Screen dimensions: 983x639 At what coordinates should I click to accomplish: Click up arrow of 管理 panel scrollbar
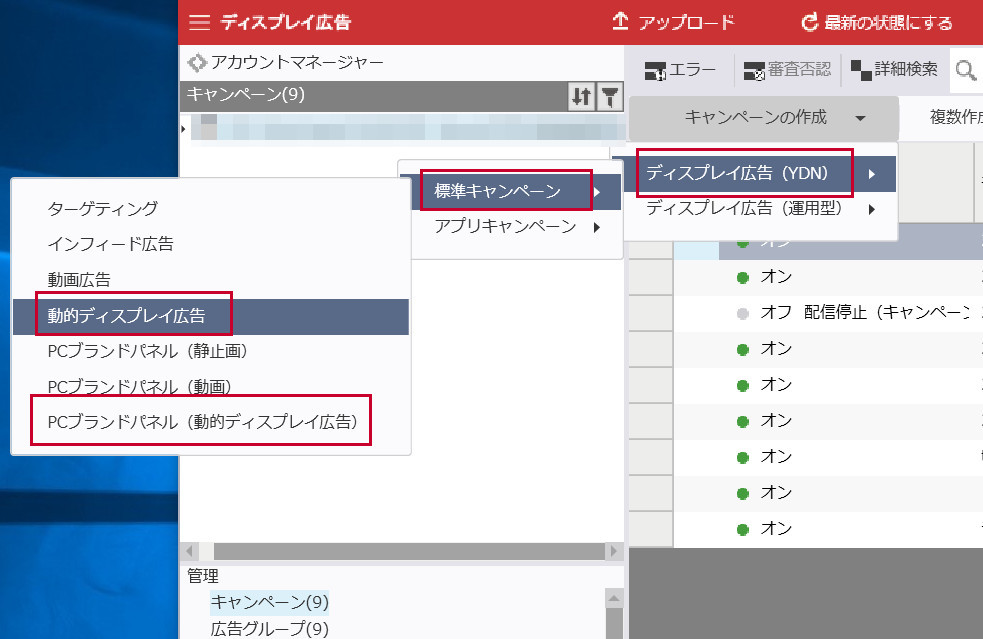coord(614,599)
